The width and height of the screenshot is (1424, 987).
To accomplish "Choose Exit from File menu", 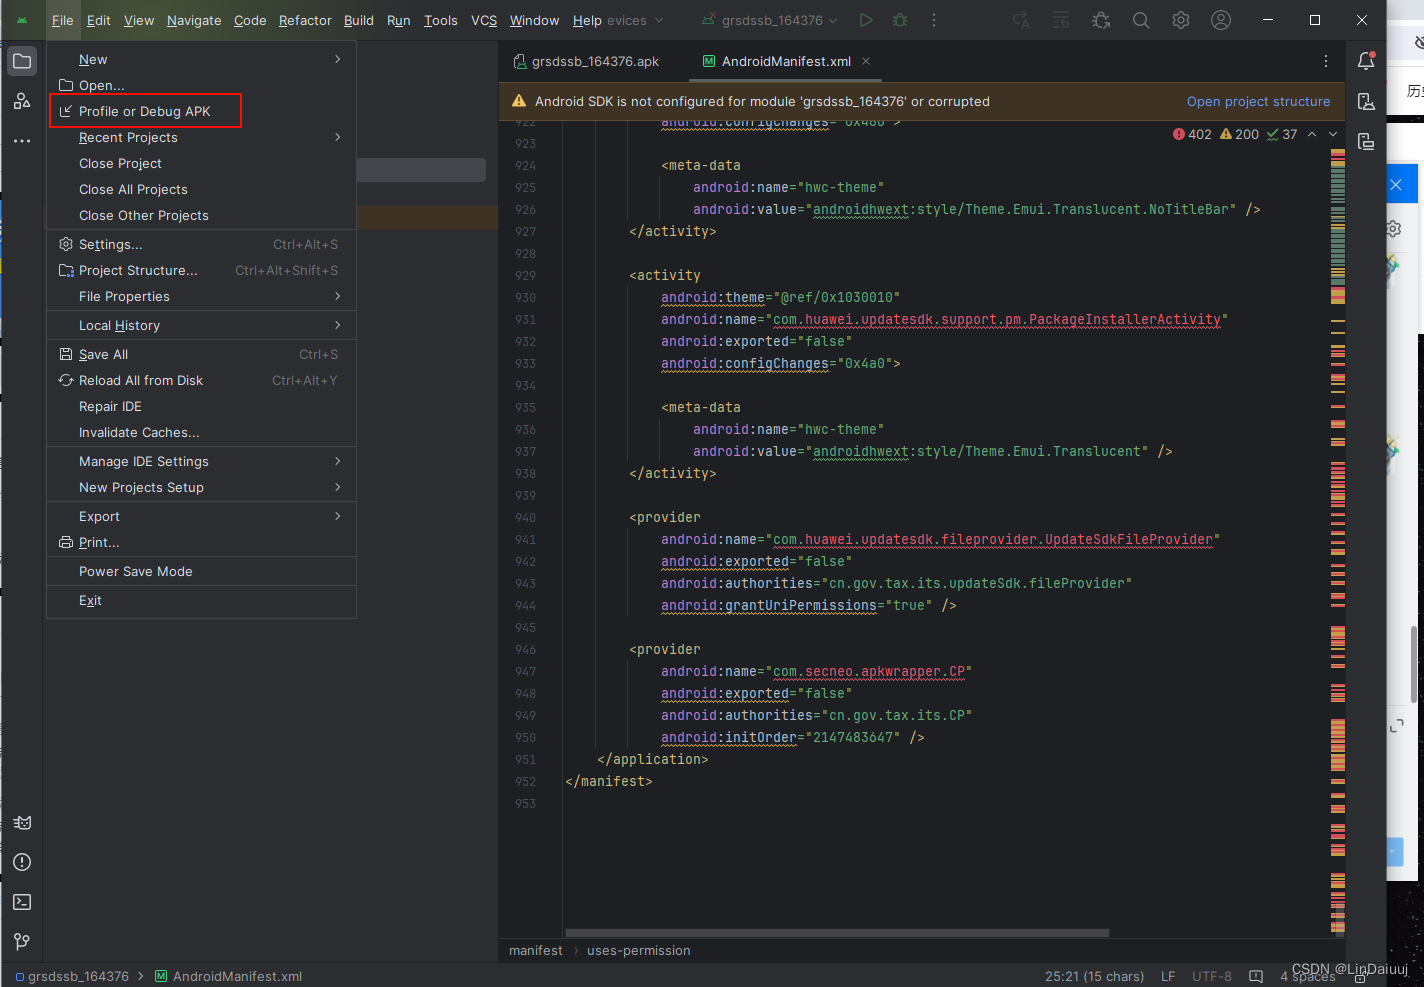I will [201, 600].
